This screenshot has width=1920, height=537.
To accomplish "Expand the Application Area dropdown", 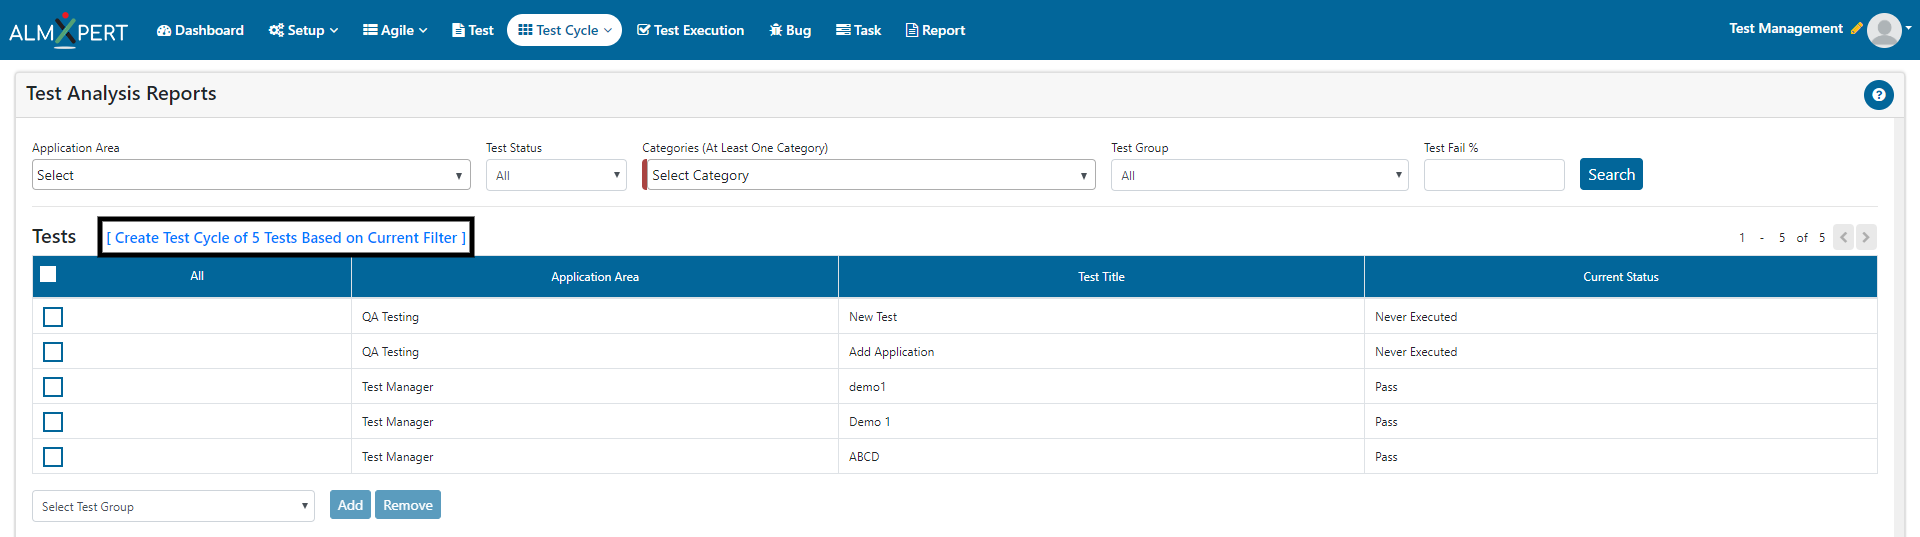I will [251, 175].
